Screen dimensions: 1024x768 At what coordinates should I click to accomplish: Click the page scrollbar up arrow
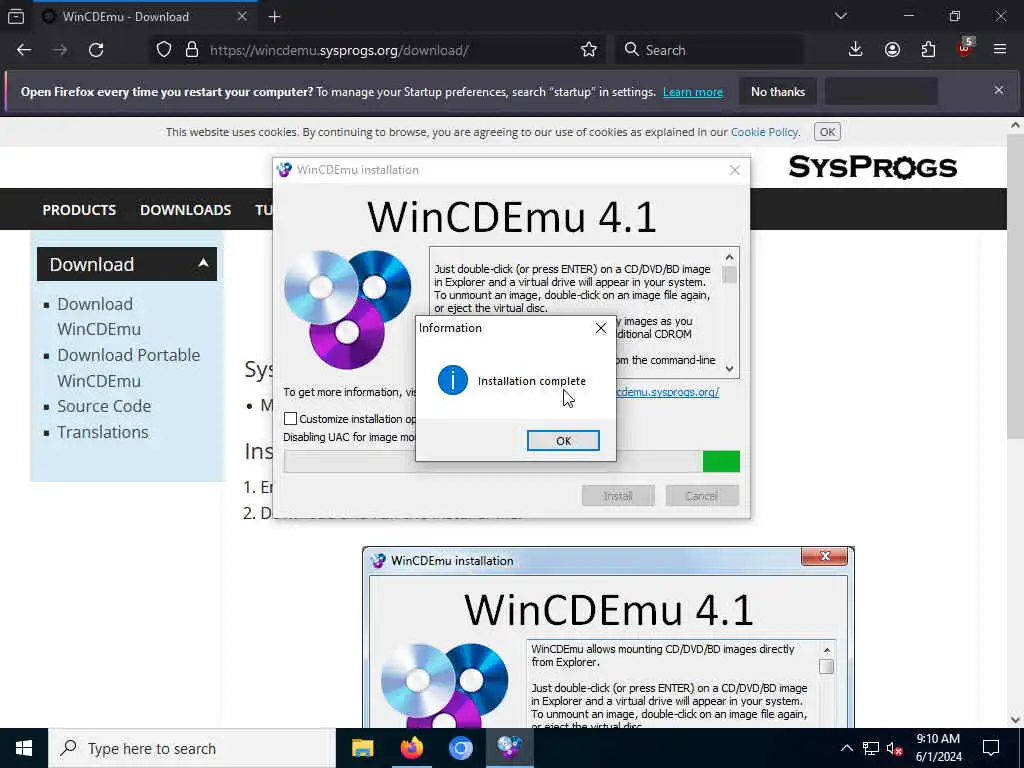(x=1016, y=125)
